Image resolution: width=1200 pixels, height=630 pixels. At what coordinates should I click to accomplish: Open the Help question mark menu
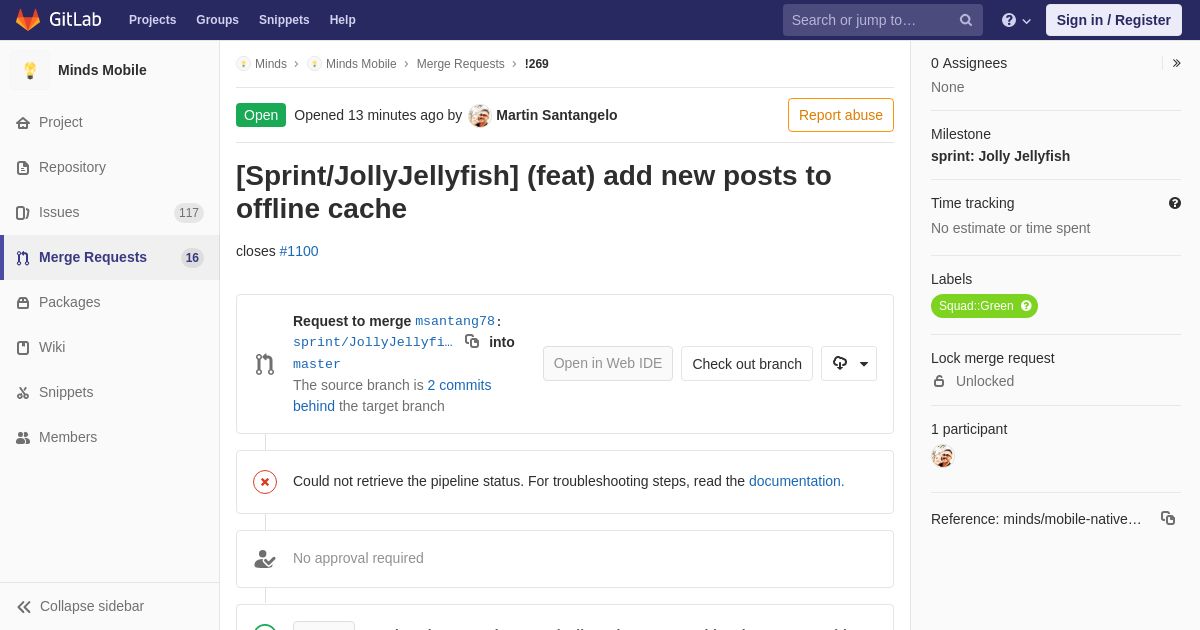click(1016, 20)
